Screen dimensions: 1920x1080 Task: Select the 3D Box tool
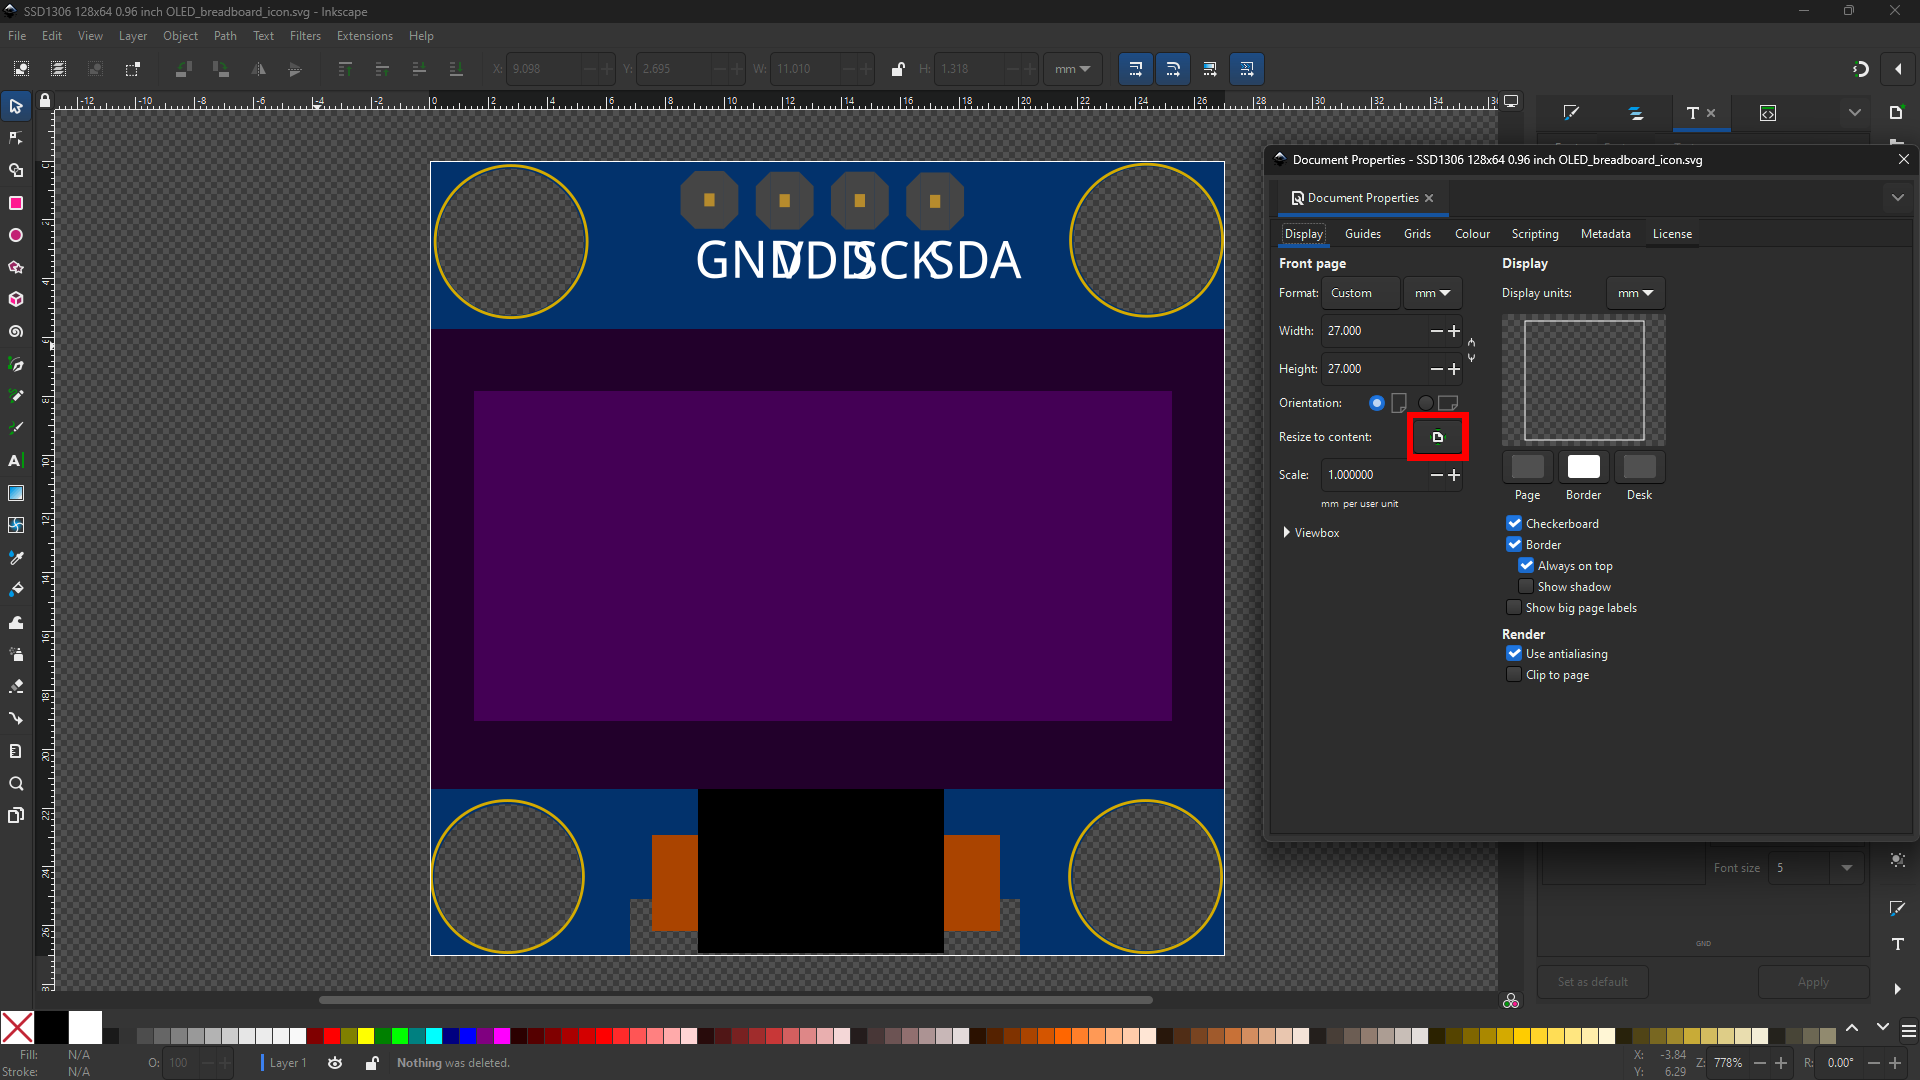[16, 299]
